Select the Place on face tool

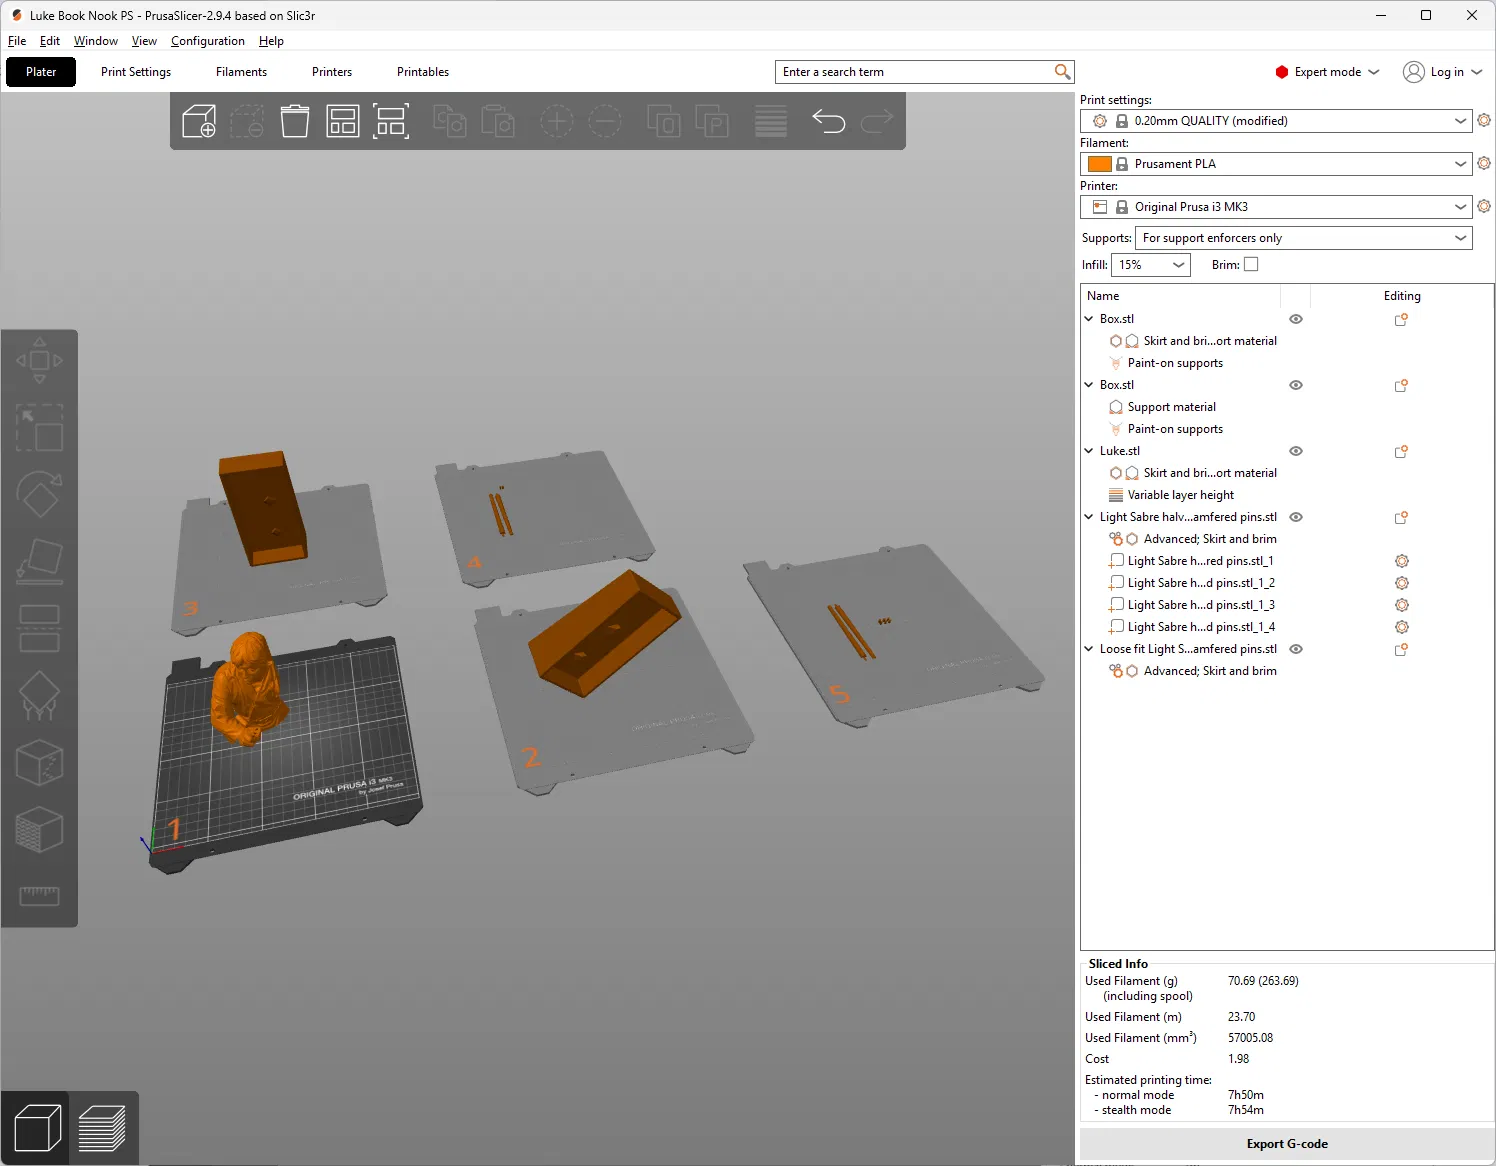tap(40, 562)
